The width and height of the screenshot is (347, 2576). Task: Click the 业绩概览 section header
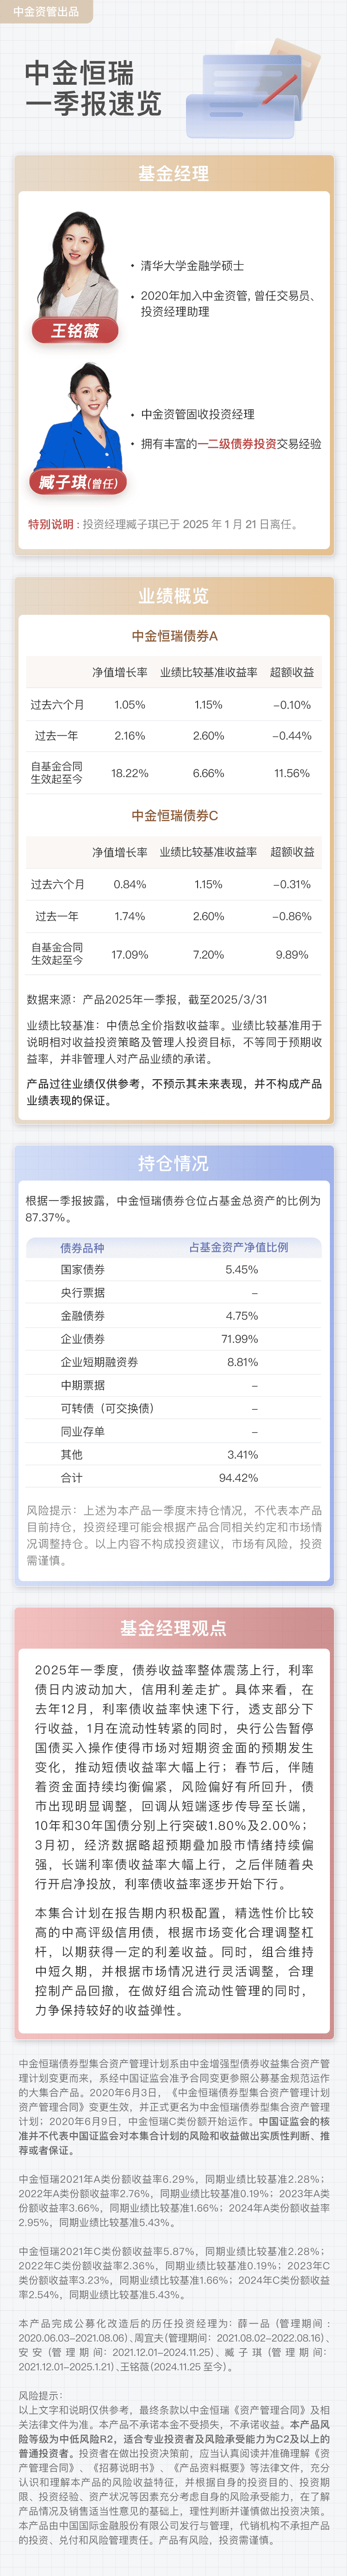tap(173, 596)
